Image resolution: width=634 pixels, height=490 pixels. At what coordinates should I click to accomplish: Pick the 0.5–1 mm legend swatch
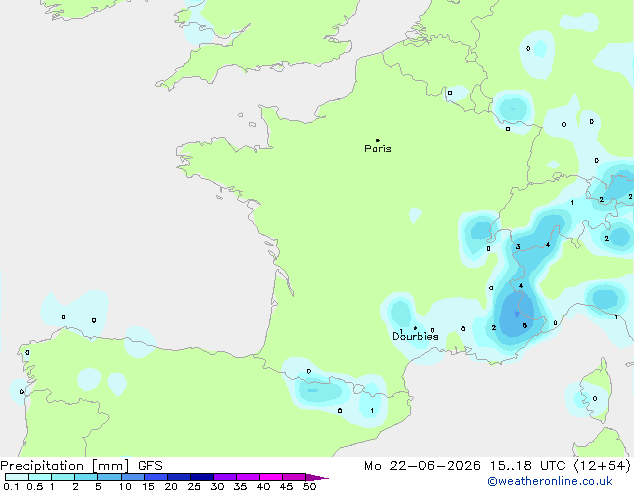tap(40, 477)
